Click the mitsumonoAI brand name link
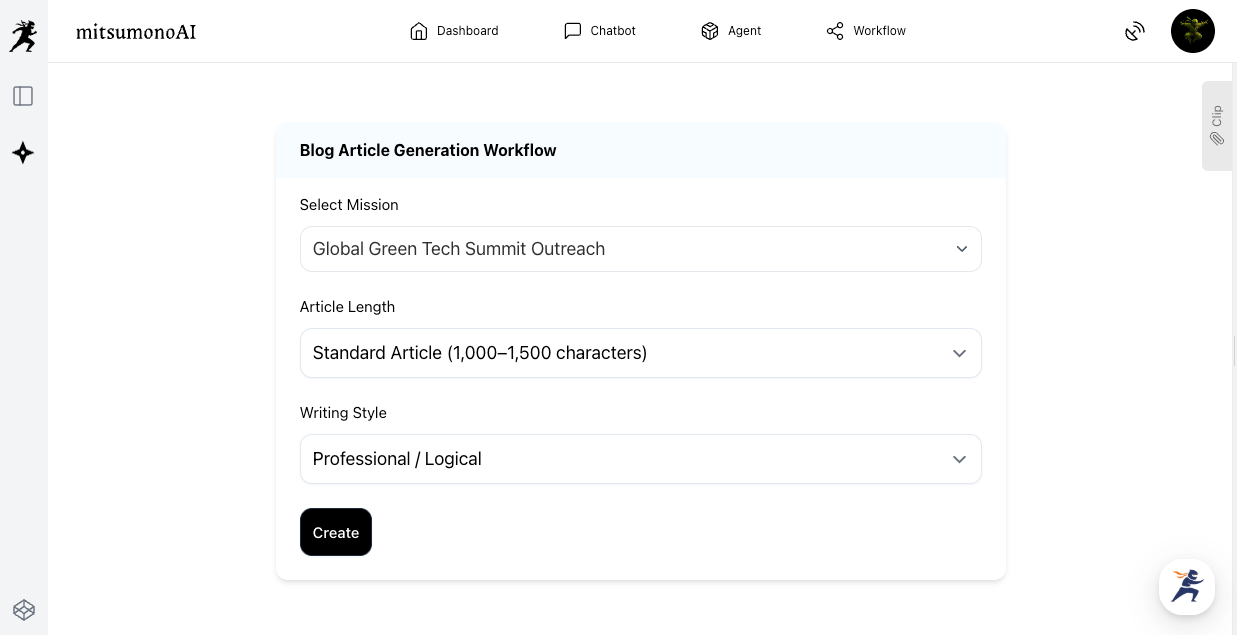 pos(136,32)
